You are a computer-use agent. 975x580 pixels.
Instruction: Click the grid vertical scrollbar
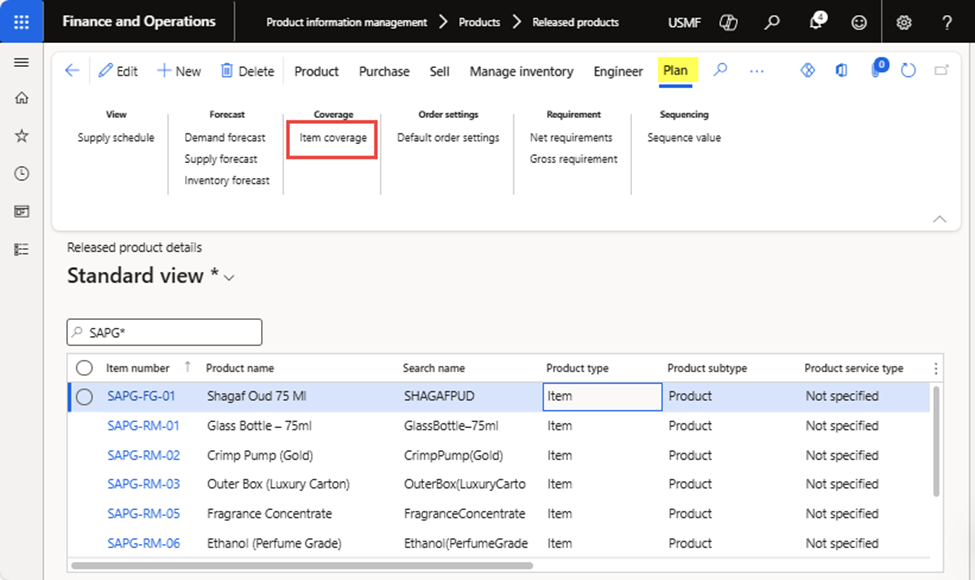click(936, 441)
